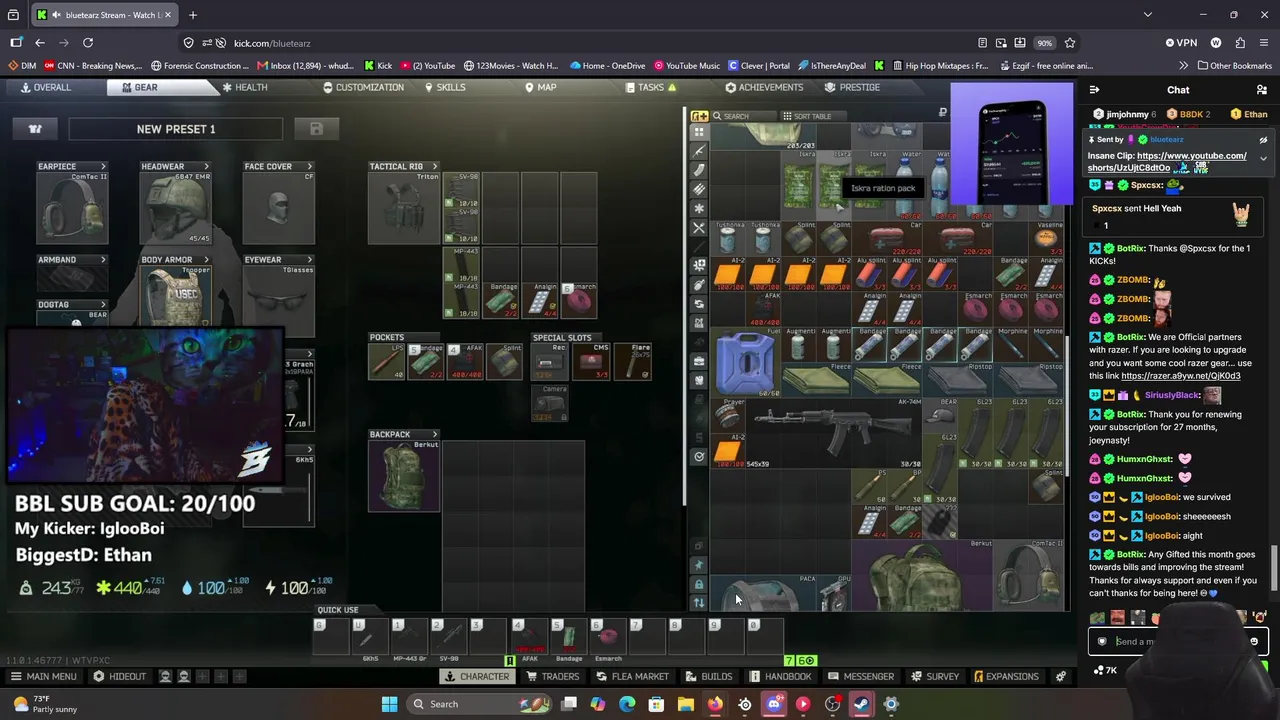Expand the Tactical Rig slot options
This screenshot has height=720, width=1280.
[x=434, y=166]
